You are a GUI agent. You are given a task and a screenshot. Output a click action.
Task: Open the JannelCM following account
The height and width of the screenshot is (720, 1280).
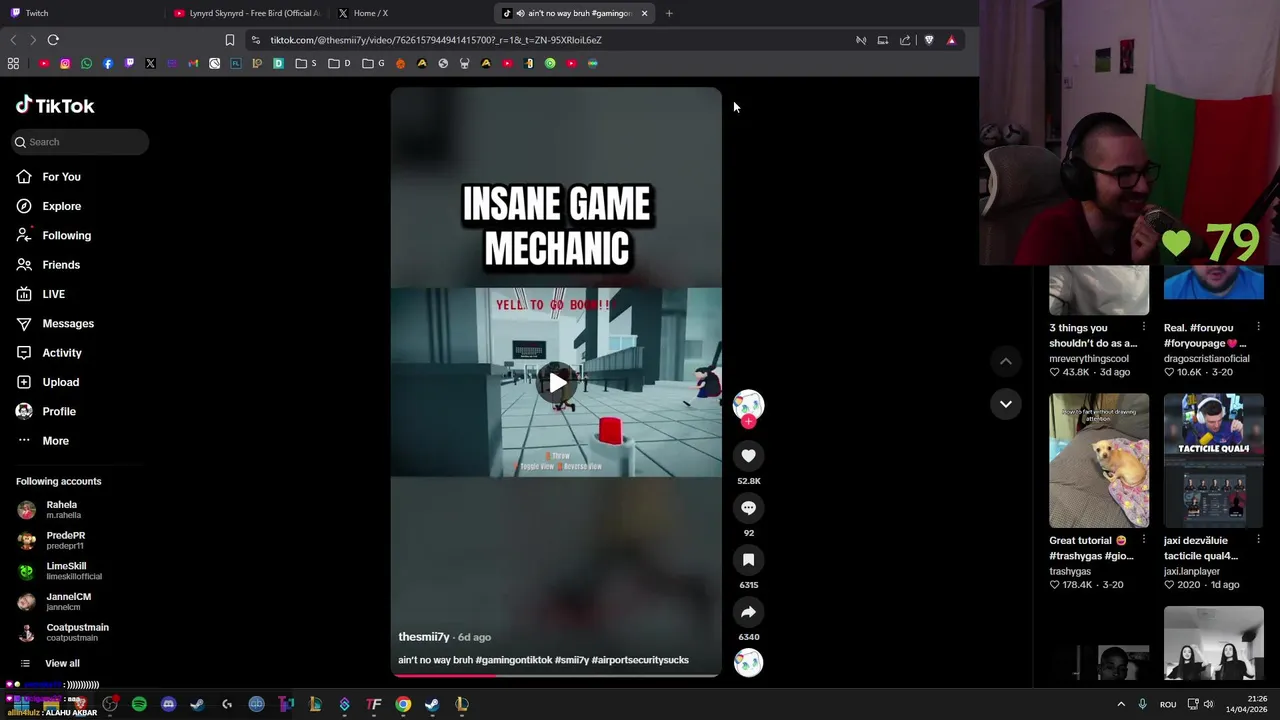[x=62, y=602]
